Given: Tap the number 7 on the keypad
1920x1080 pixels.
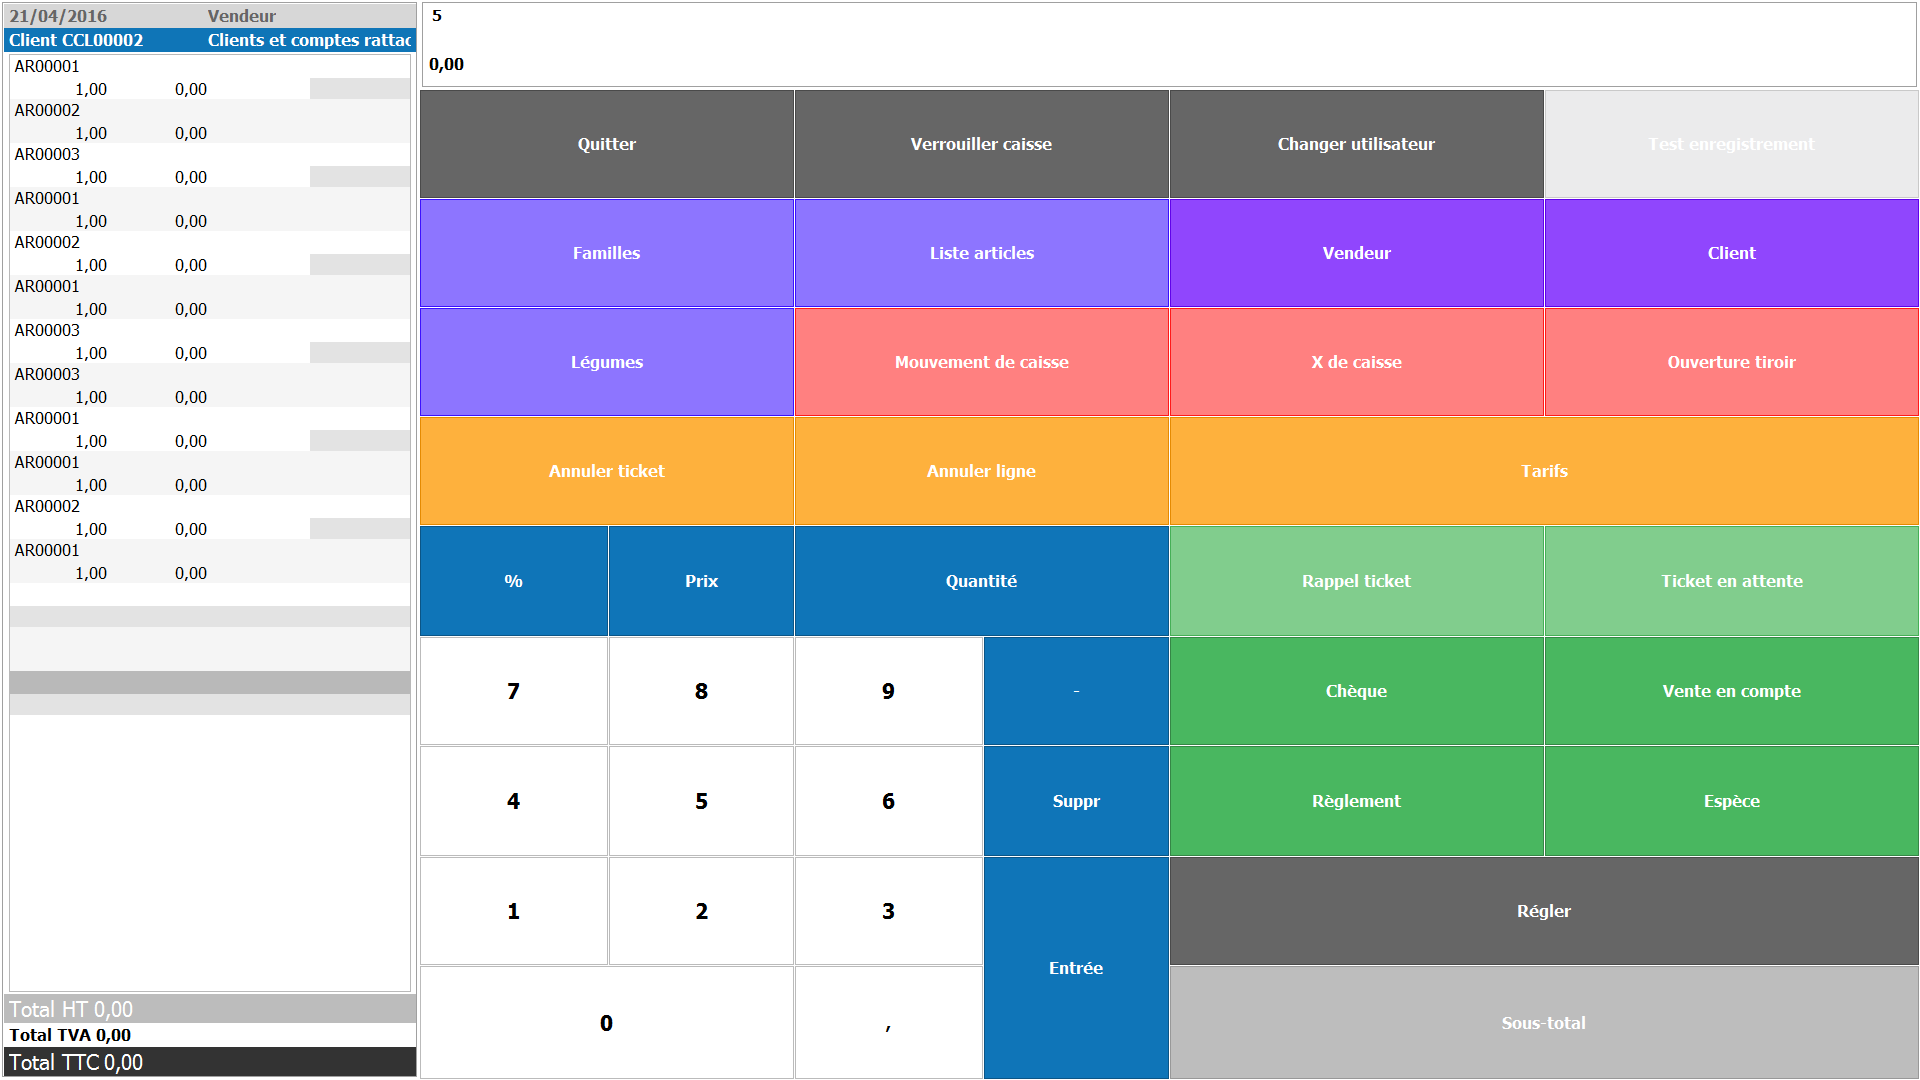Looking at the screenshot, I should 513,691.
